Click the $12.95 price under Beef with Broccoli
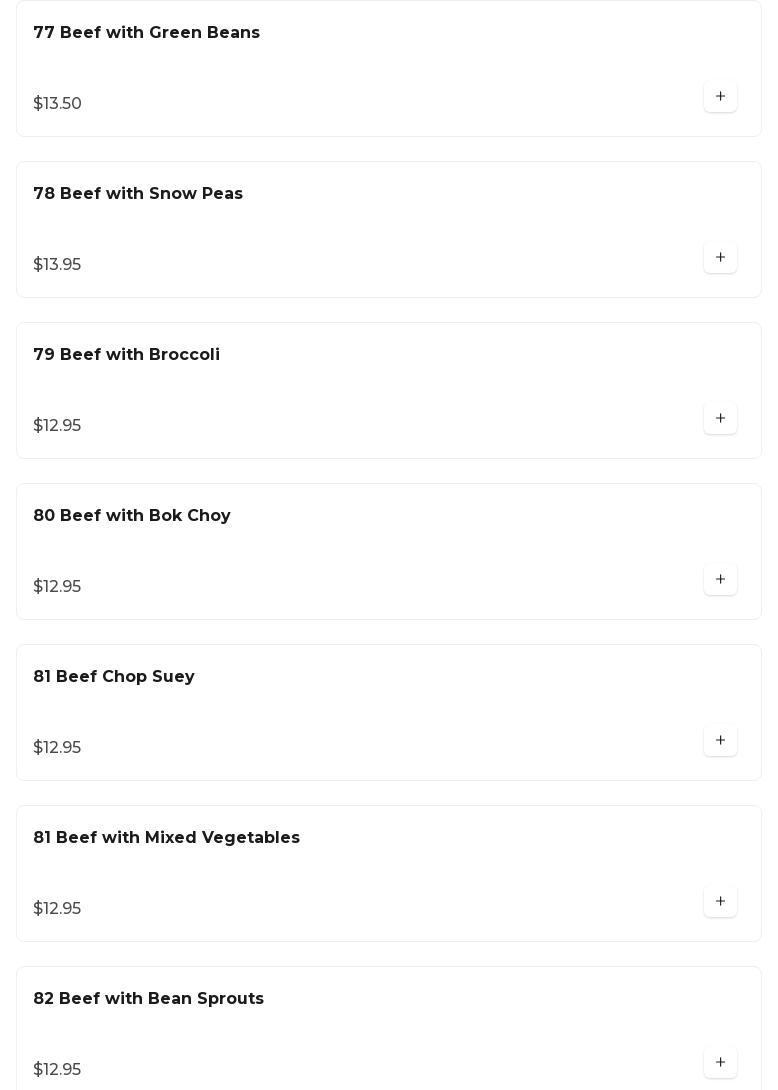The width and height of the screenshot is (778, 1090). pos(57,426)
